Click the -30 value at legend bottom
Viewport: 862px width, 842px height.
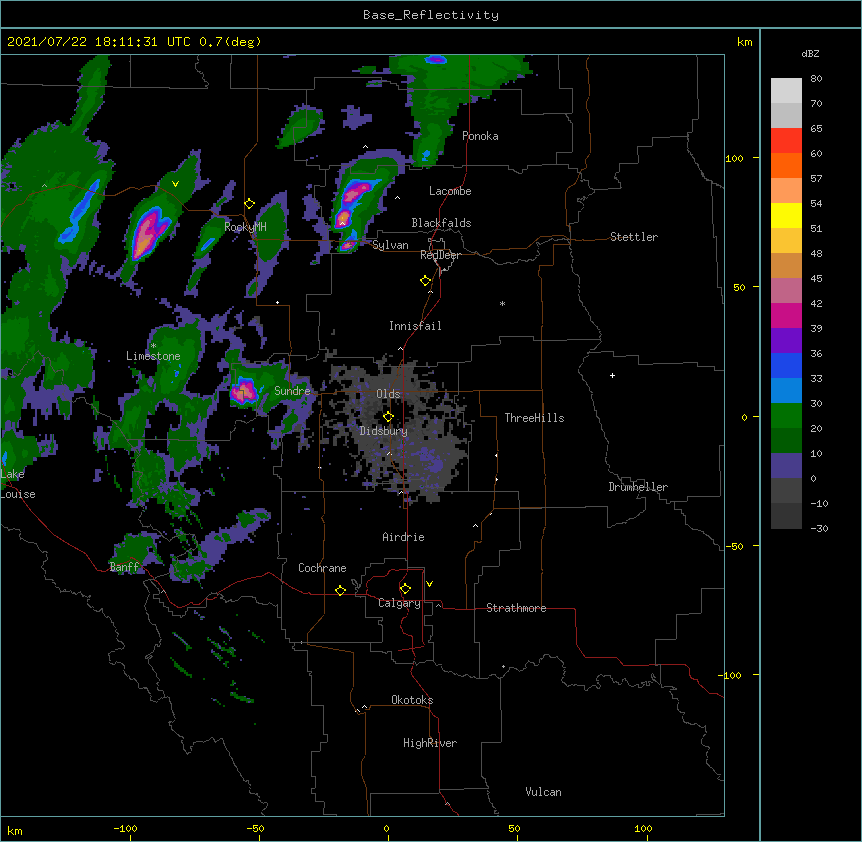(819, 528)
